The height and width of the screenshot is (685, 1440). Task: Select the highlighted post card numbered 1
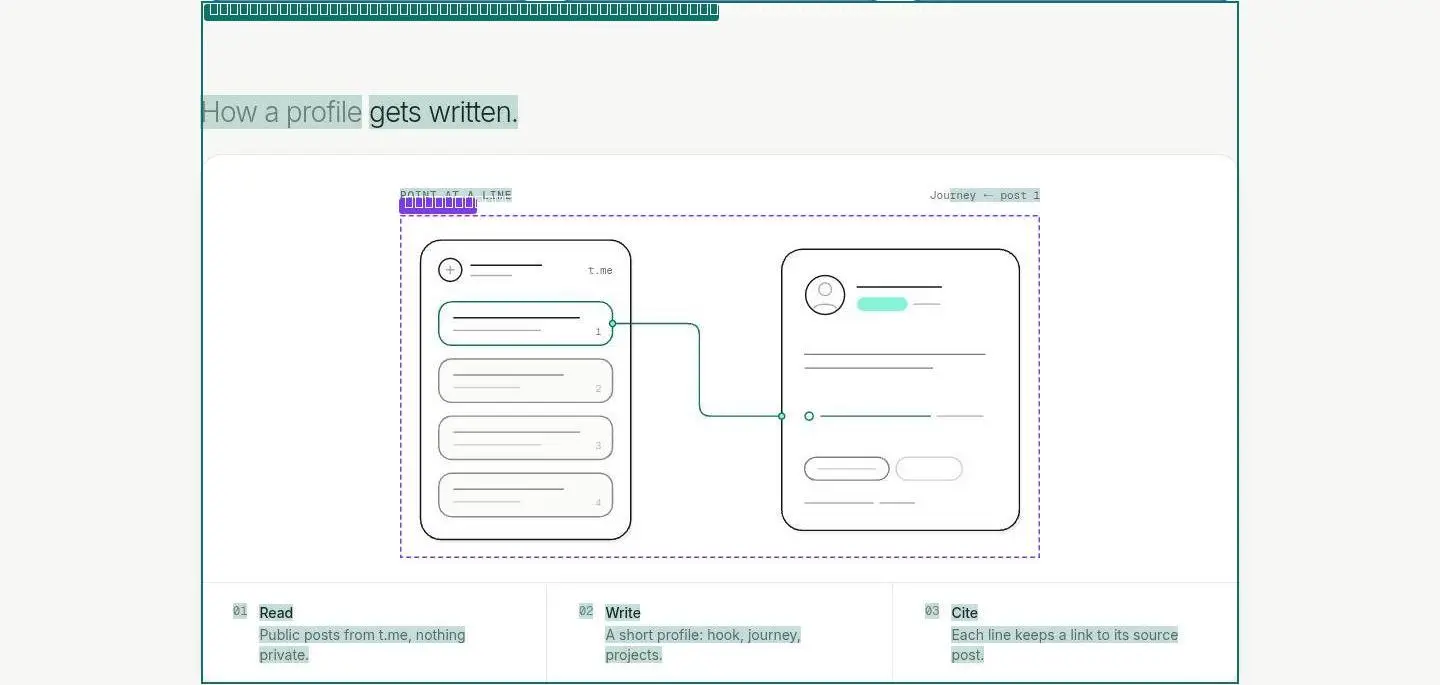pyautogui.click(x=526, y=324)
